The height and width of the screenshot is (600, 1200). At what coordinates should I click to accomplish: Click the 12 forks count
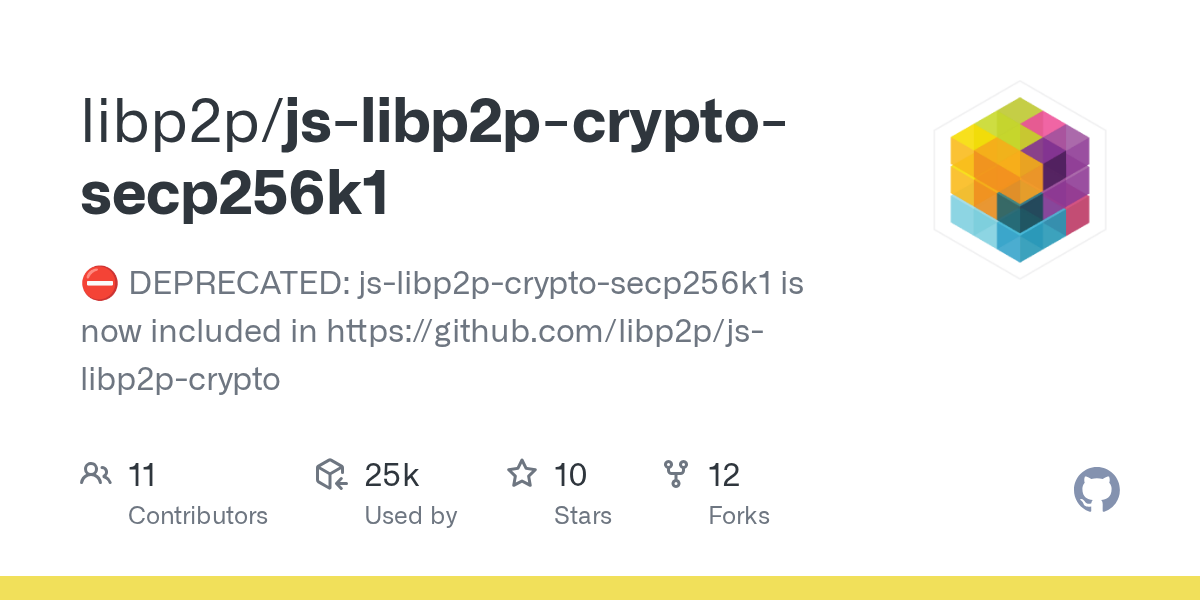point(724,475)
